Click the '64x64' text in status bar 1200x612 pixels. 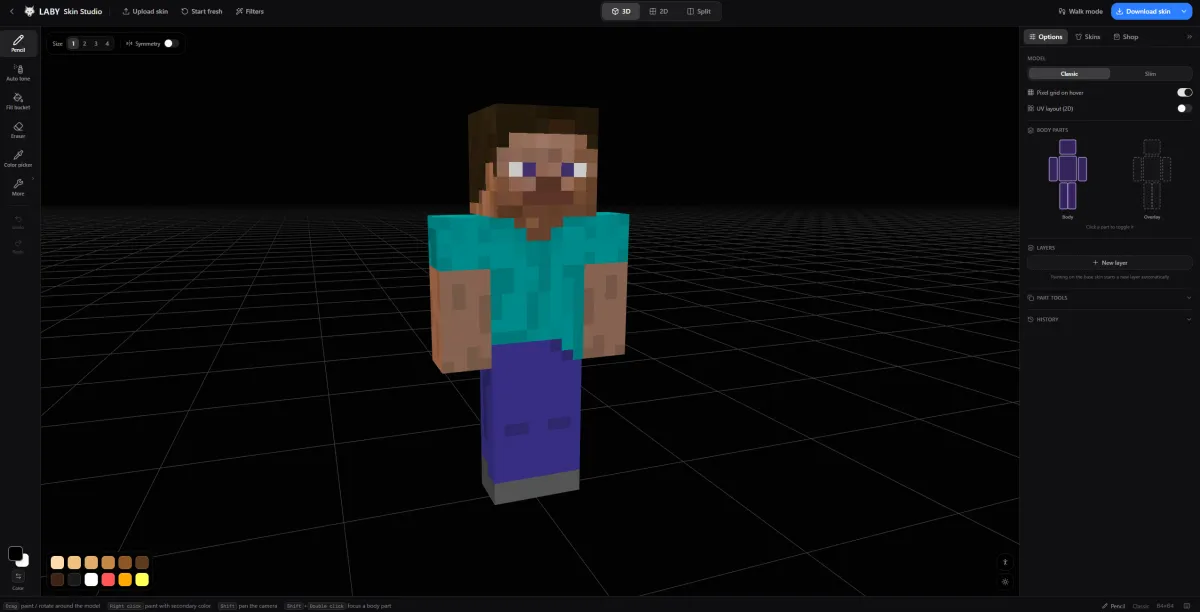tap(1165, 606)
